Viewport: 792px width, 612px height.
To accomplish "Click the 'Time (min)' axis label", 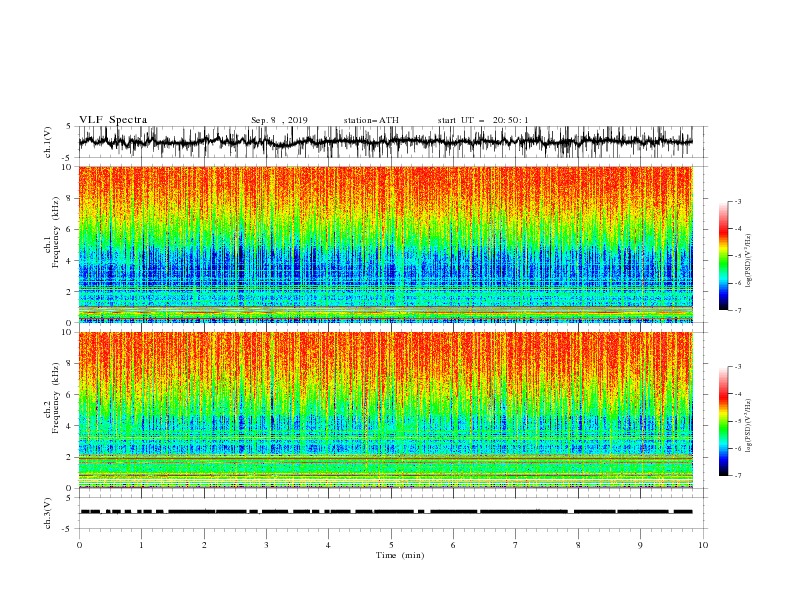I will [400, 555].
